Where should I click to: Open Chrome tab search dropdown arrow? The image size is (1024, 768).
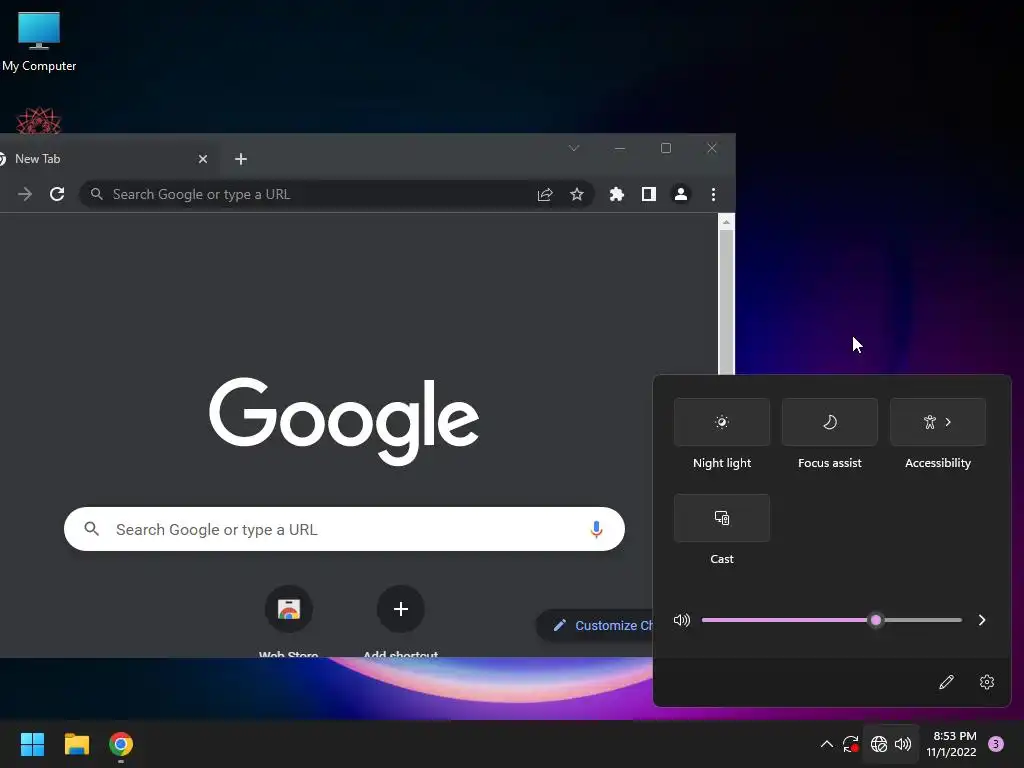point(573,148)
